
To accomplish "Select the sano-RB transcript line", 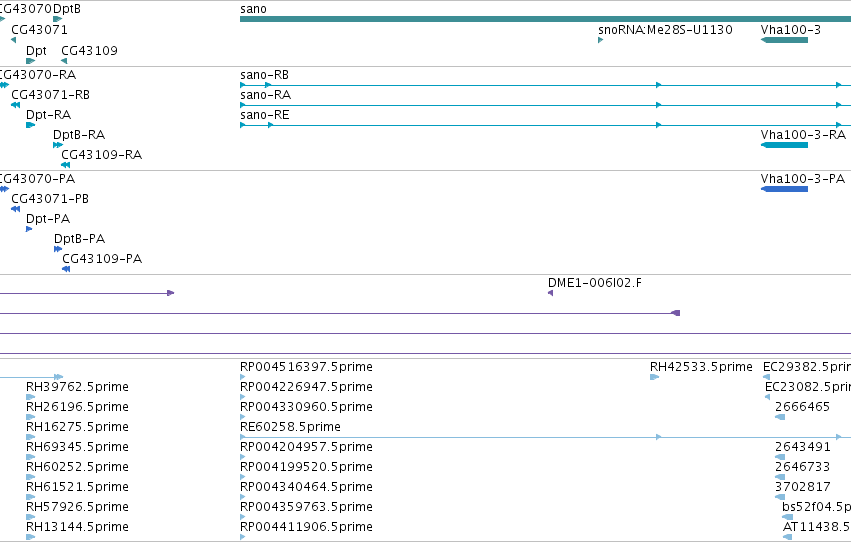I will [545, 85].
